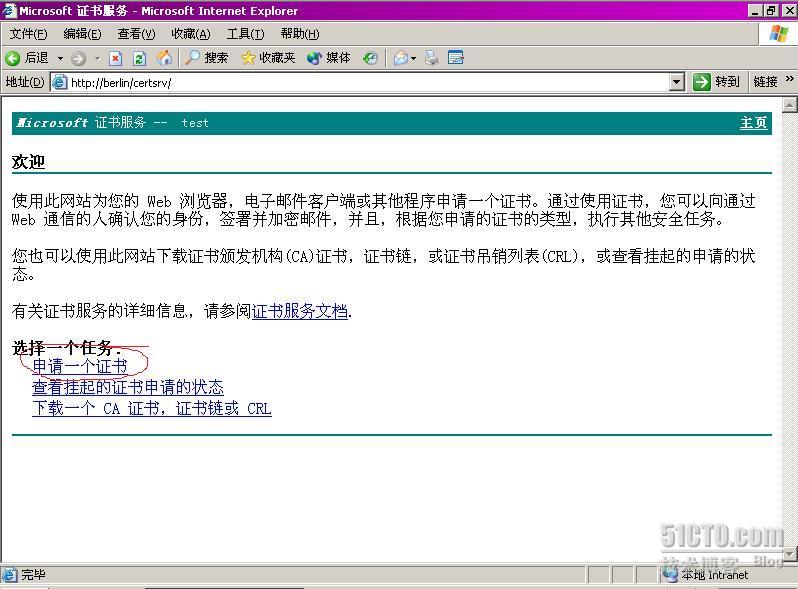Open the 工具(T) menu
Viewport: 798px width, 589px height.
coord(245,34)
